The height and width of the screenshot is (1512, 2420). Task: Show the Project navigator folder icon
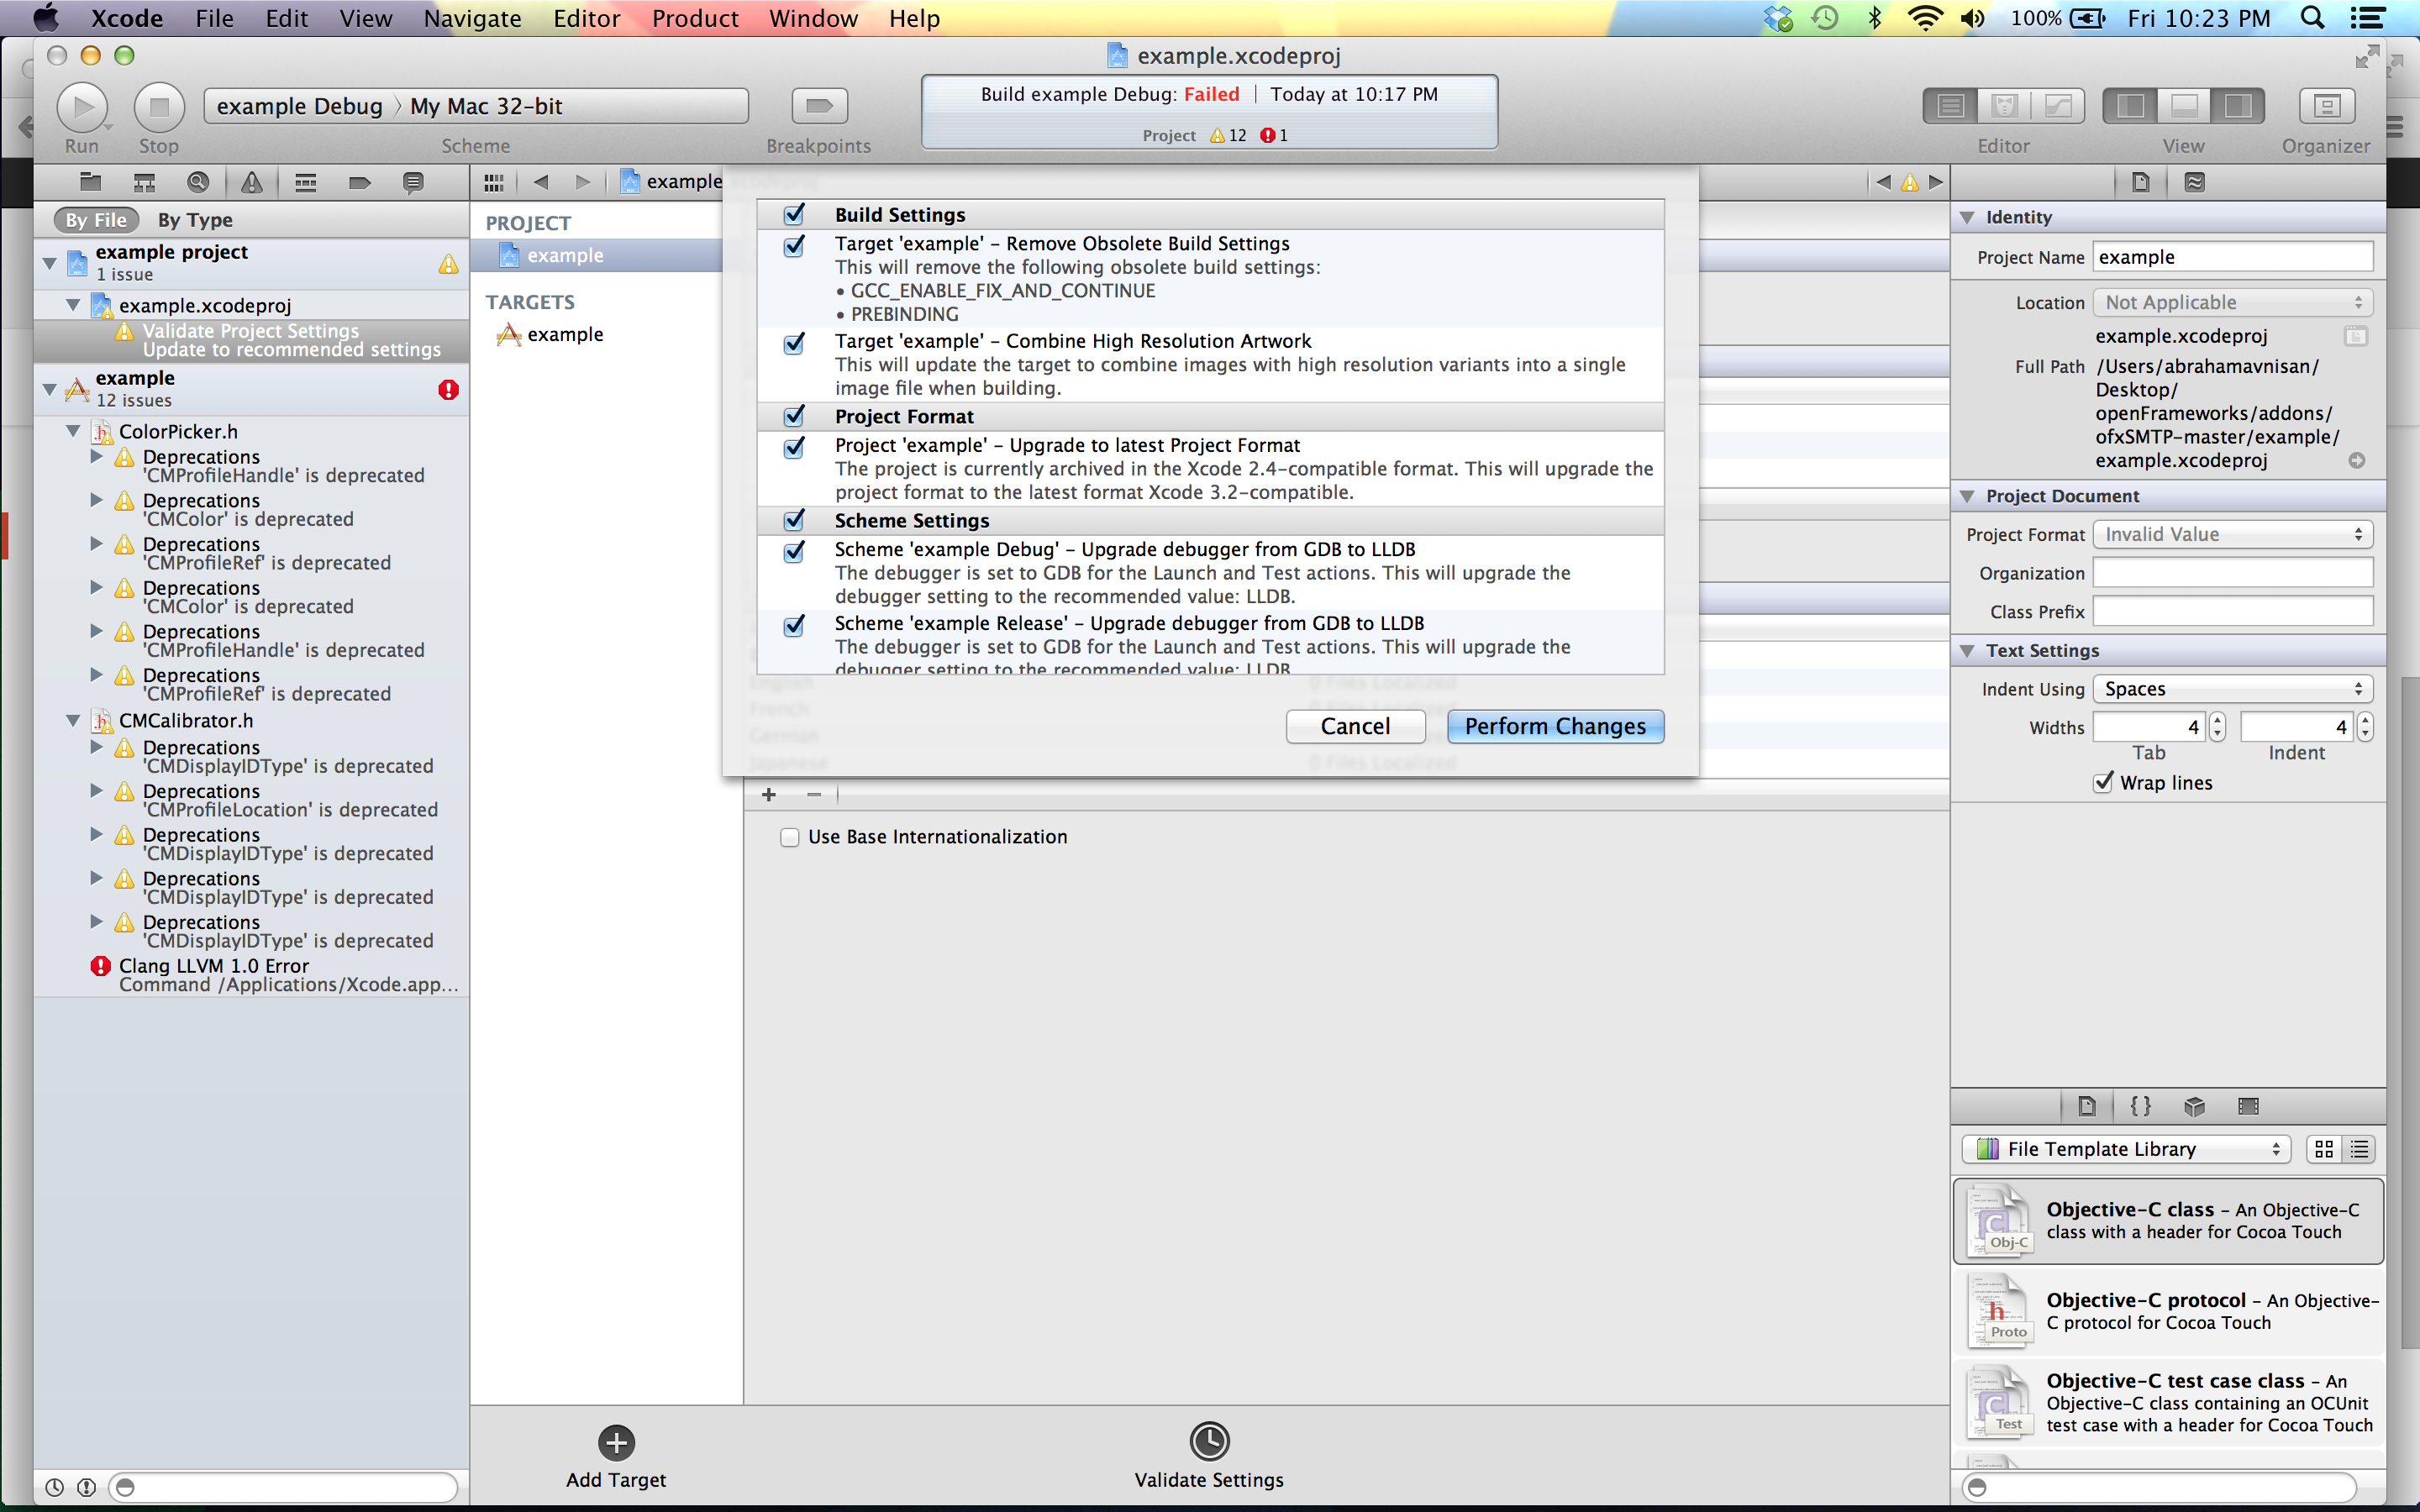(91, 182)
